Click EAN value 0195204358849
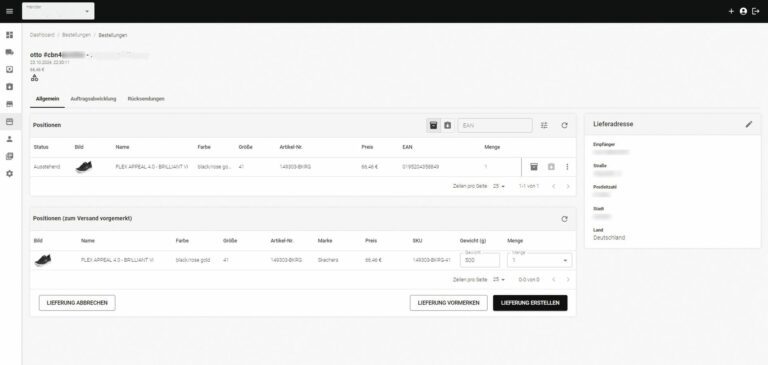This screenshot has width=768, height=365. pos(420,167)
